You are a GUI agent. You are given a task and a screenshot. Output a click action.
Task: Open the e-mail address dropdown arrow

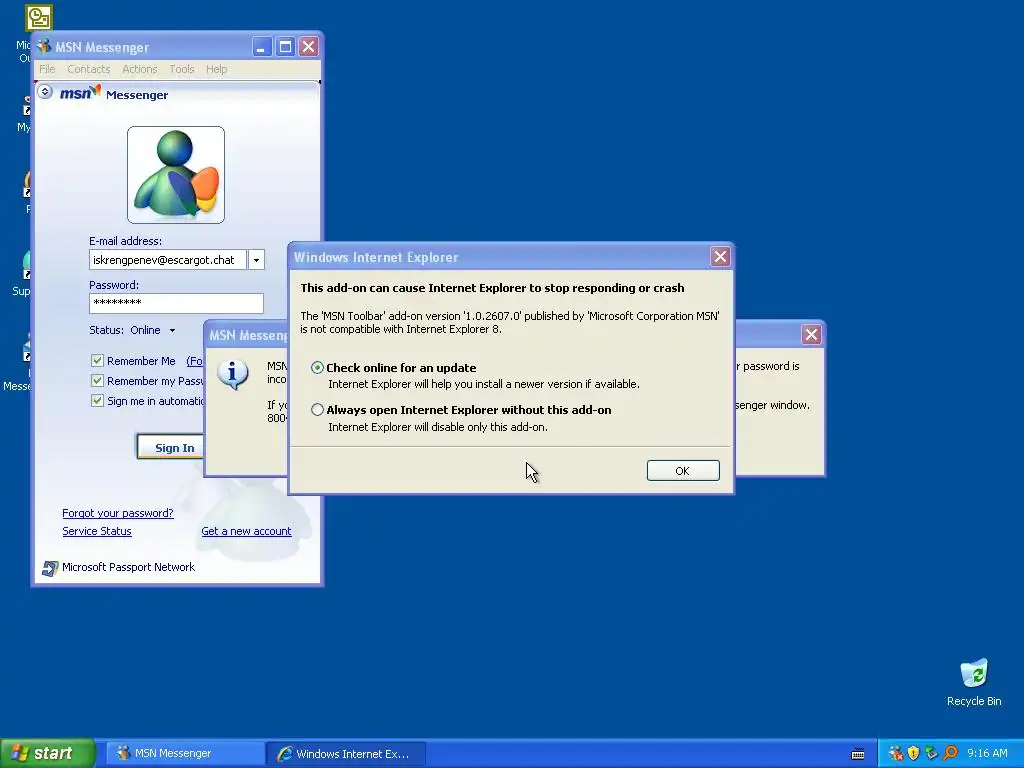256,260
